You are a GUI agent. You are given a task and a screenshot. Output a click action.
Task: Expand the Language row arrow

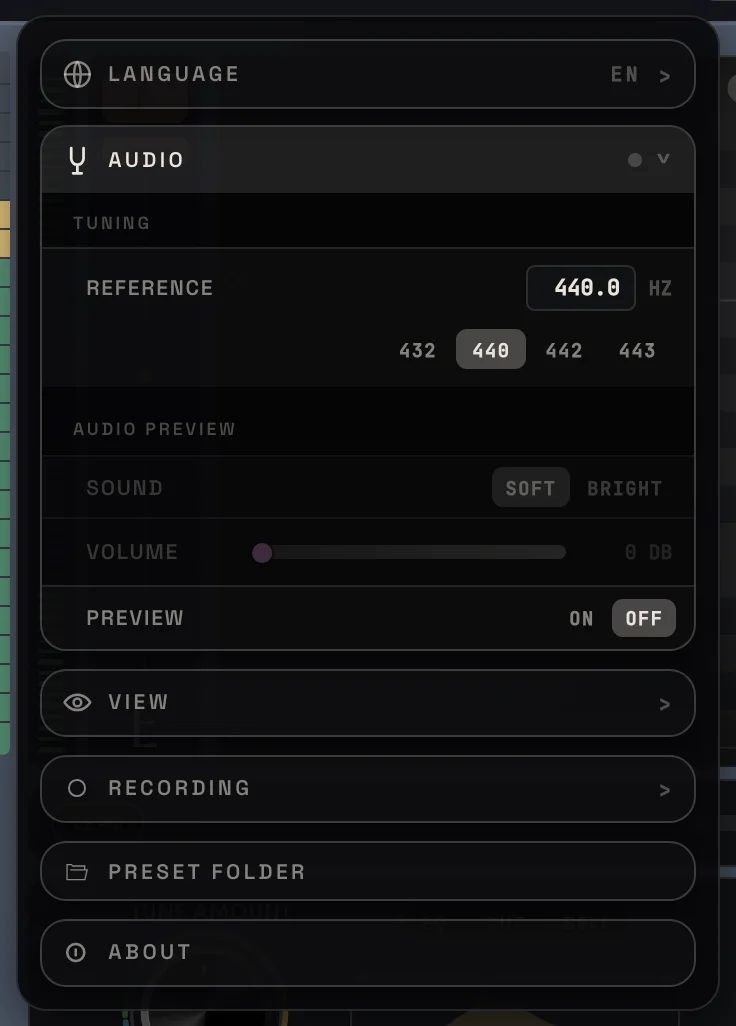[665, 77]
